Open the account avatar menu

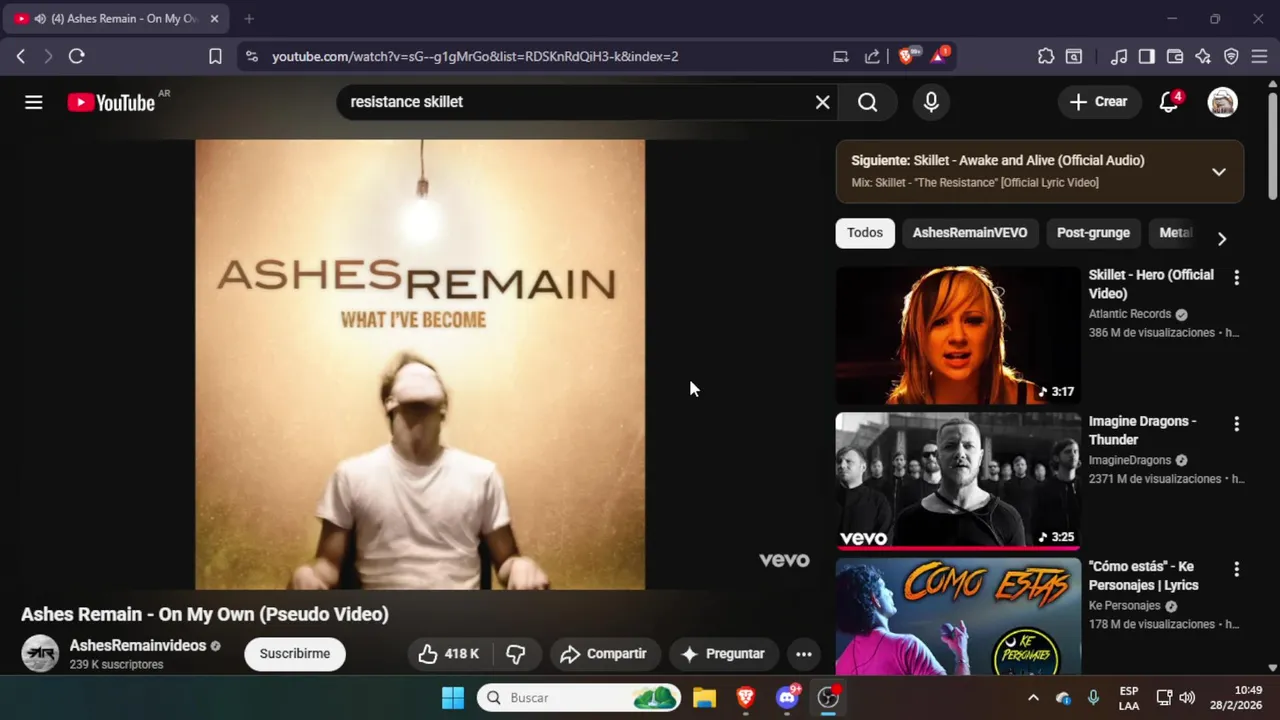pos(1222,102)
